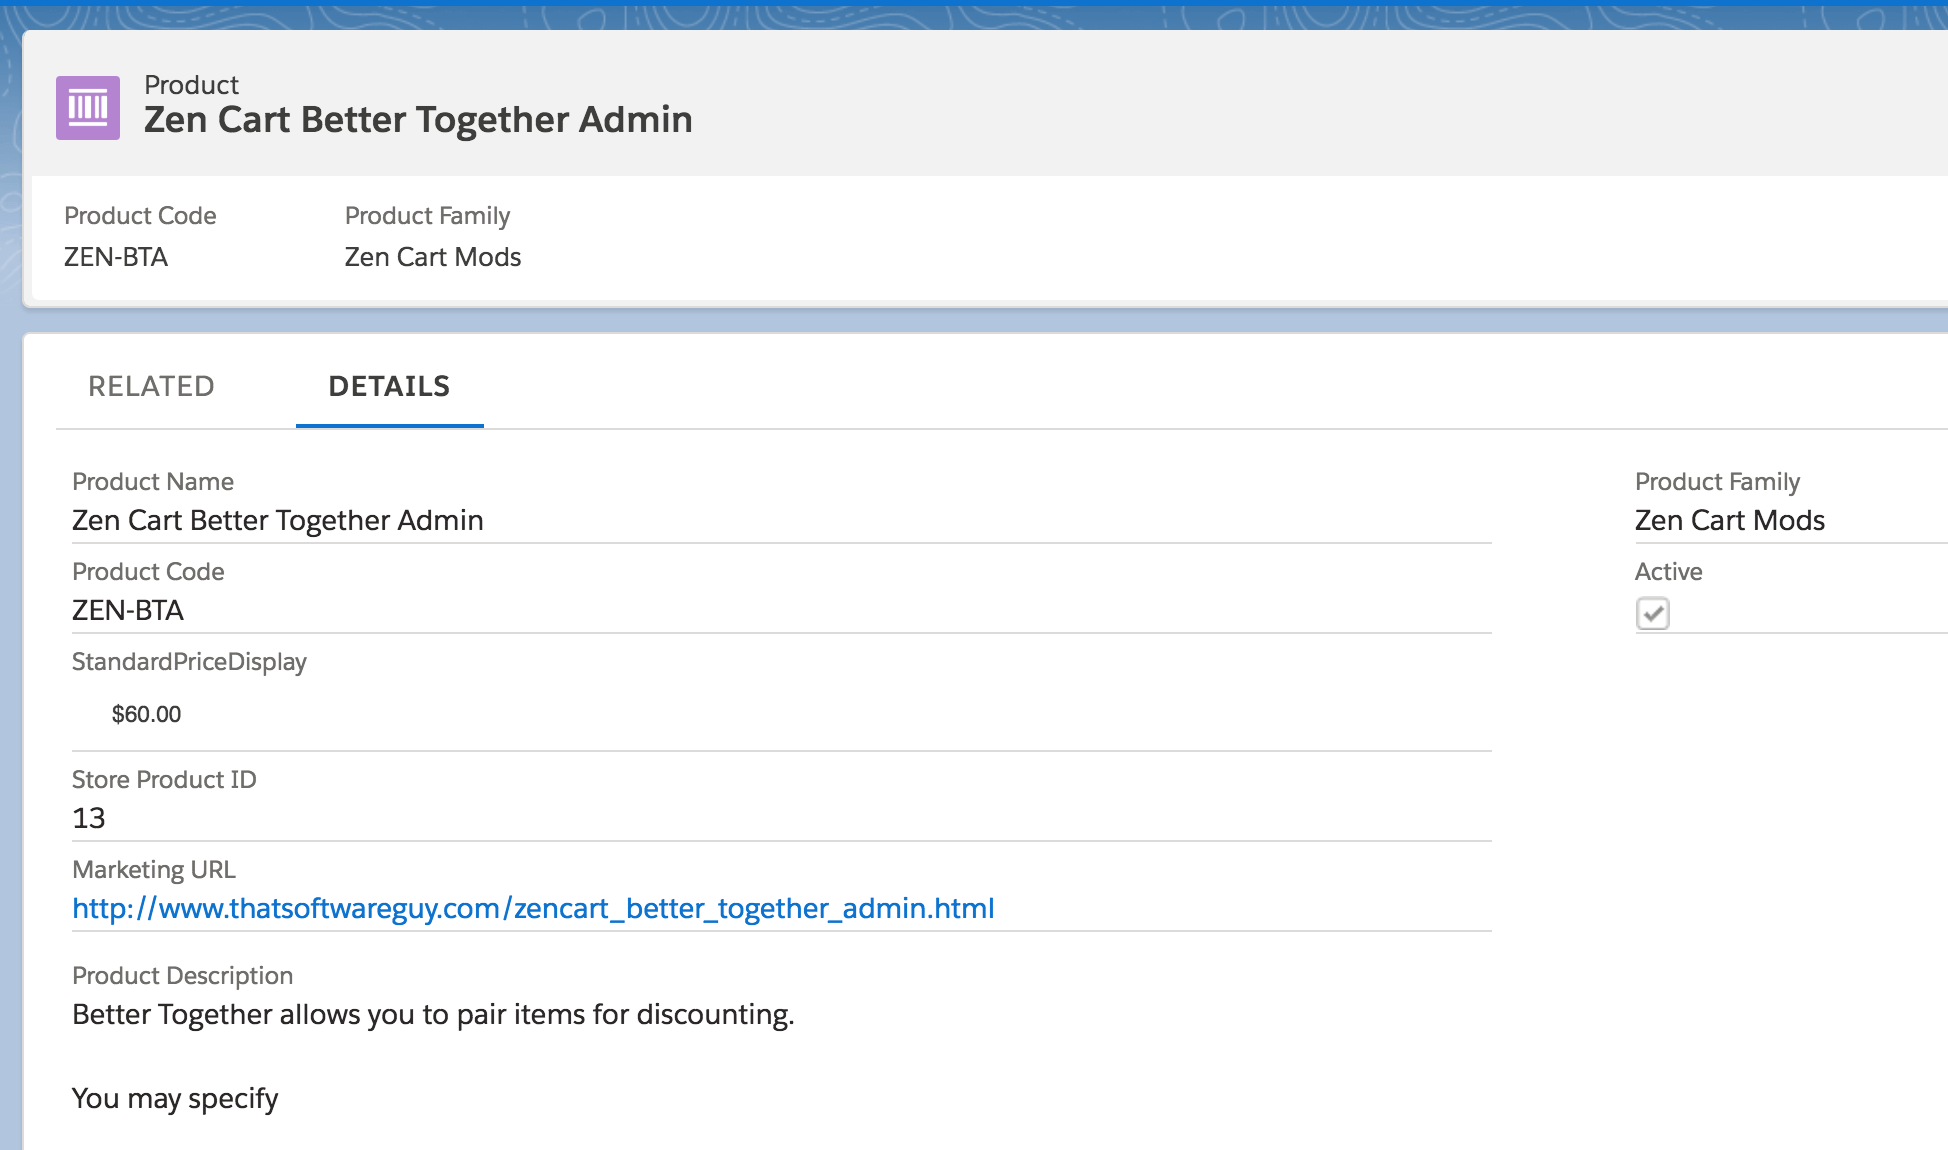Screen dimensions: 1948x1150
Task: Click the $60.00 standard price value
Action: click(146, 714)
